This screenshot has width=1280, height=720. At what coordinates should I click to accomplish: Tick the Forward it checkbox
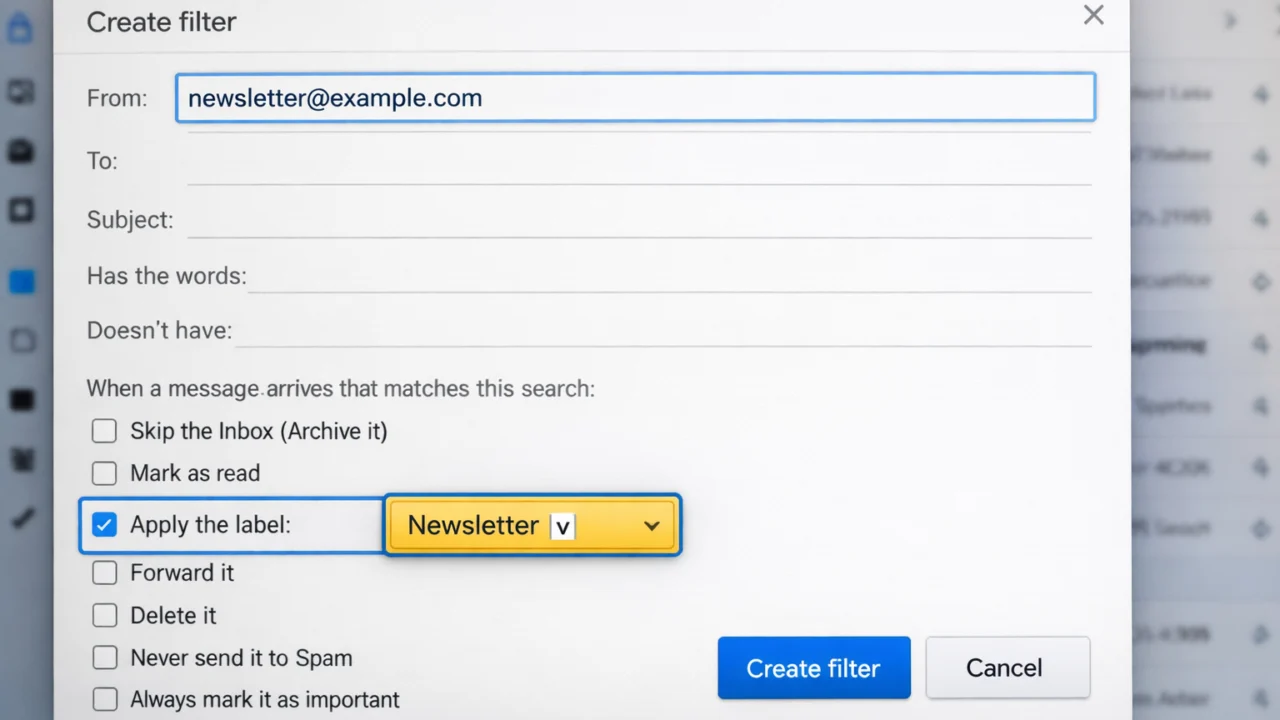pos(104,573)
